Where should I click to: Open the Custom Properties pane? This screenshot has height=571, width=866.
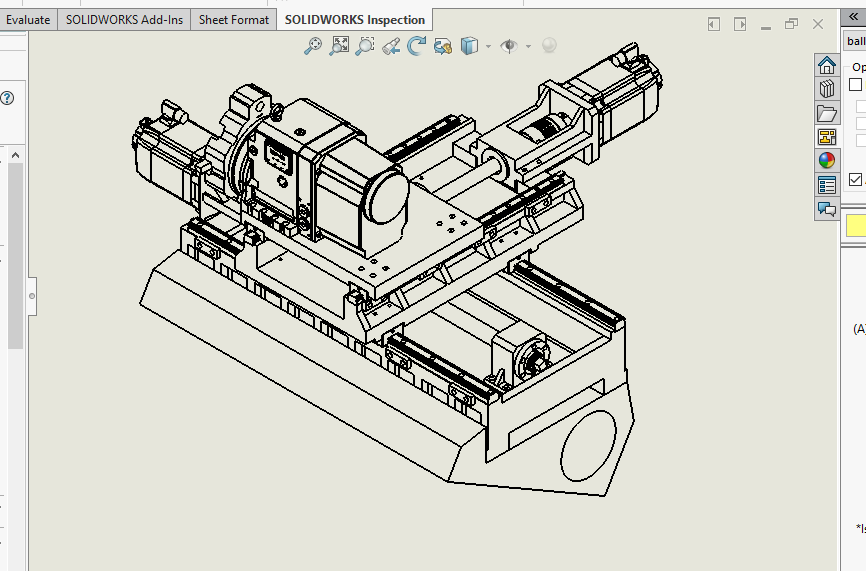(827, 185)
